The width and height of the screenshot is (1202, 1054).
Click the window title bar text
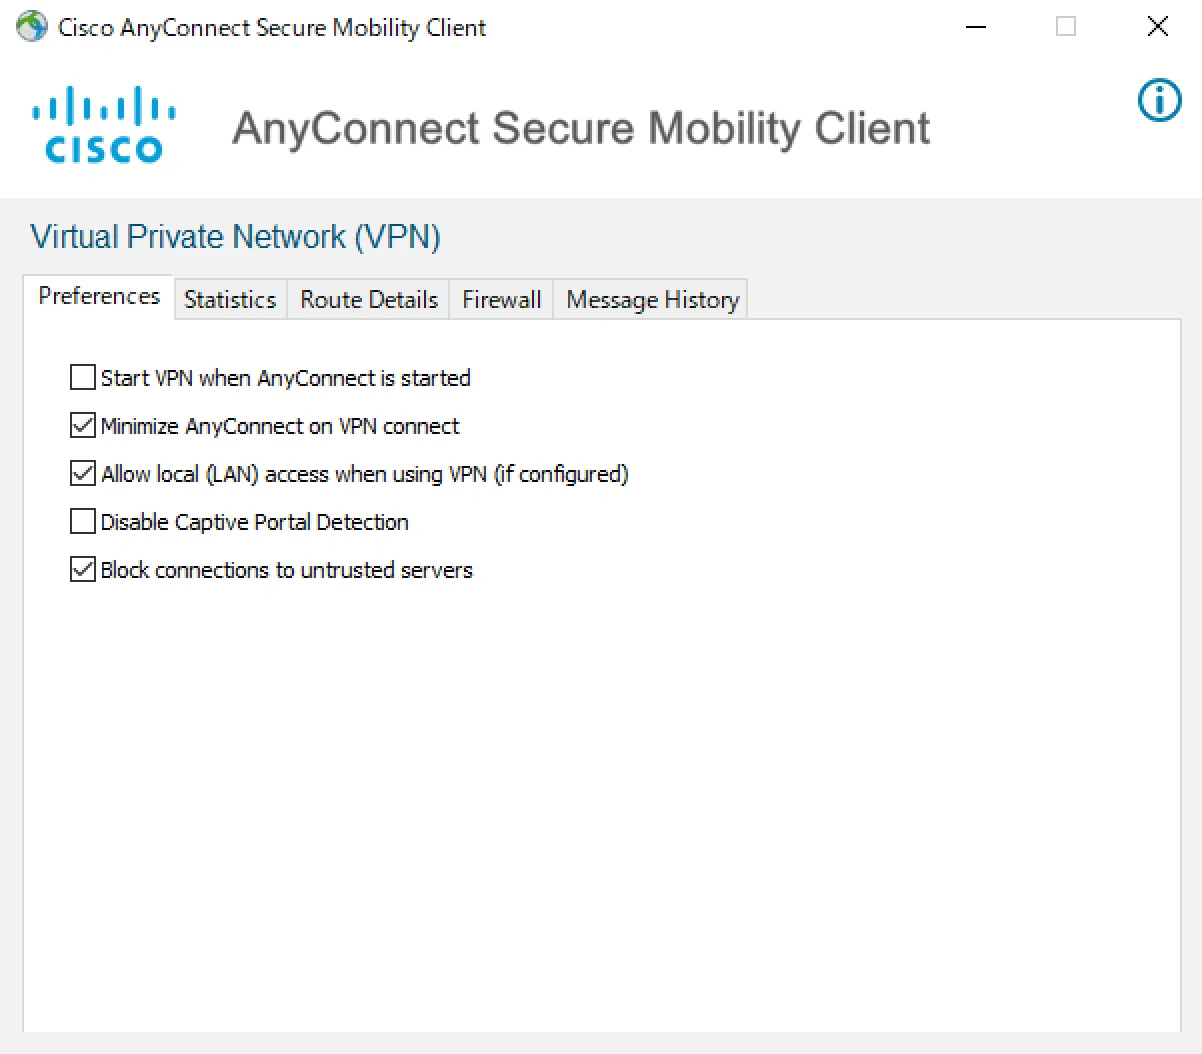272,27
